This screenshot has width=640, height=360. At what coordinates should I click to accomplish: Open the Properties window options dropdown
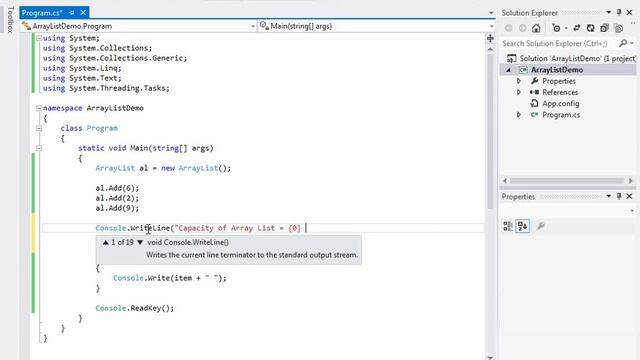point(609,196)
